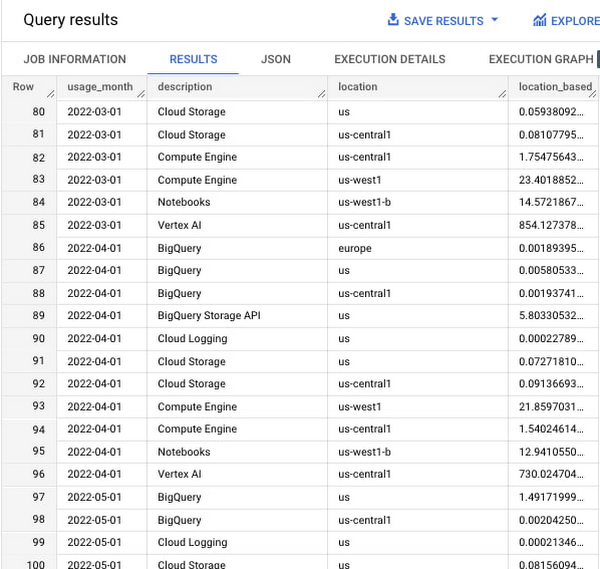Click the description column resize handle
600x569 pixels.
[321, 94]
